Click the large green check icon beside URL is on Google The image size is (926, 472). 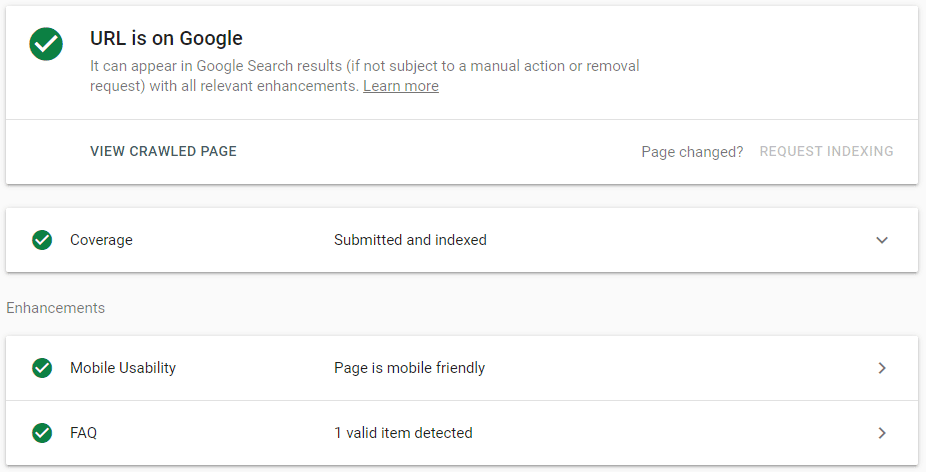point(46,44)
